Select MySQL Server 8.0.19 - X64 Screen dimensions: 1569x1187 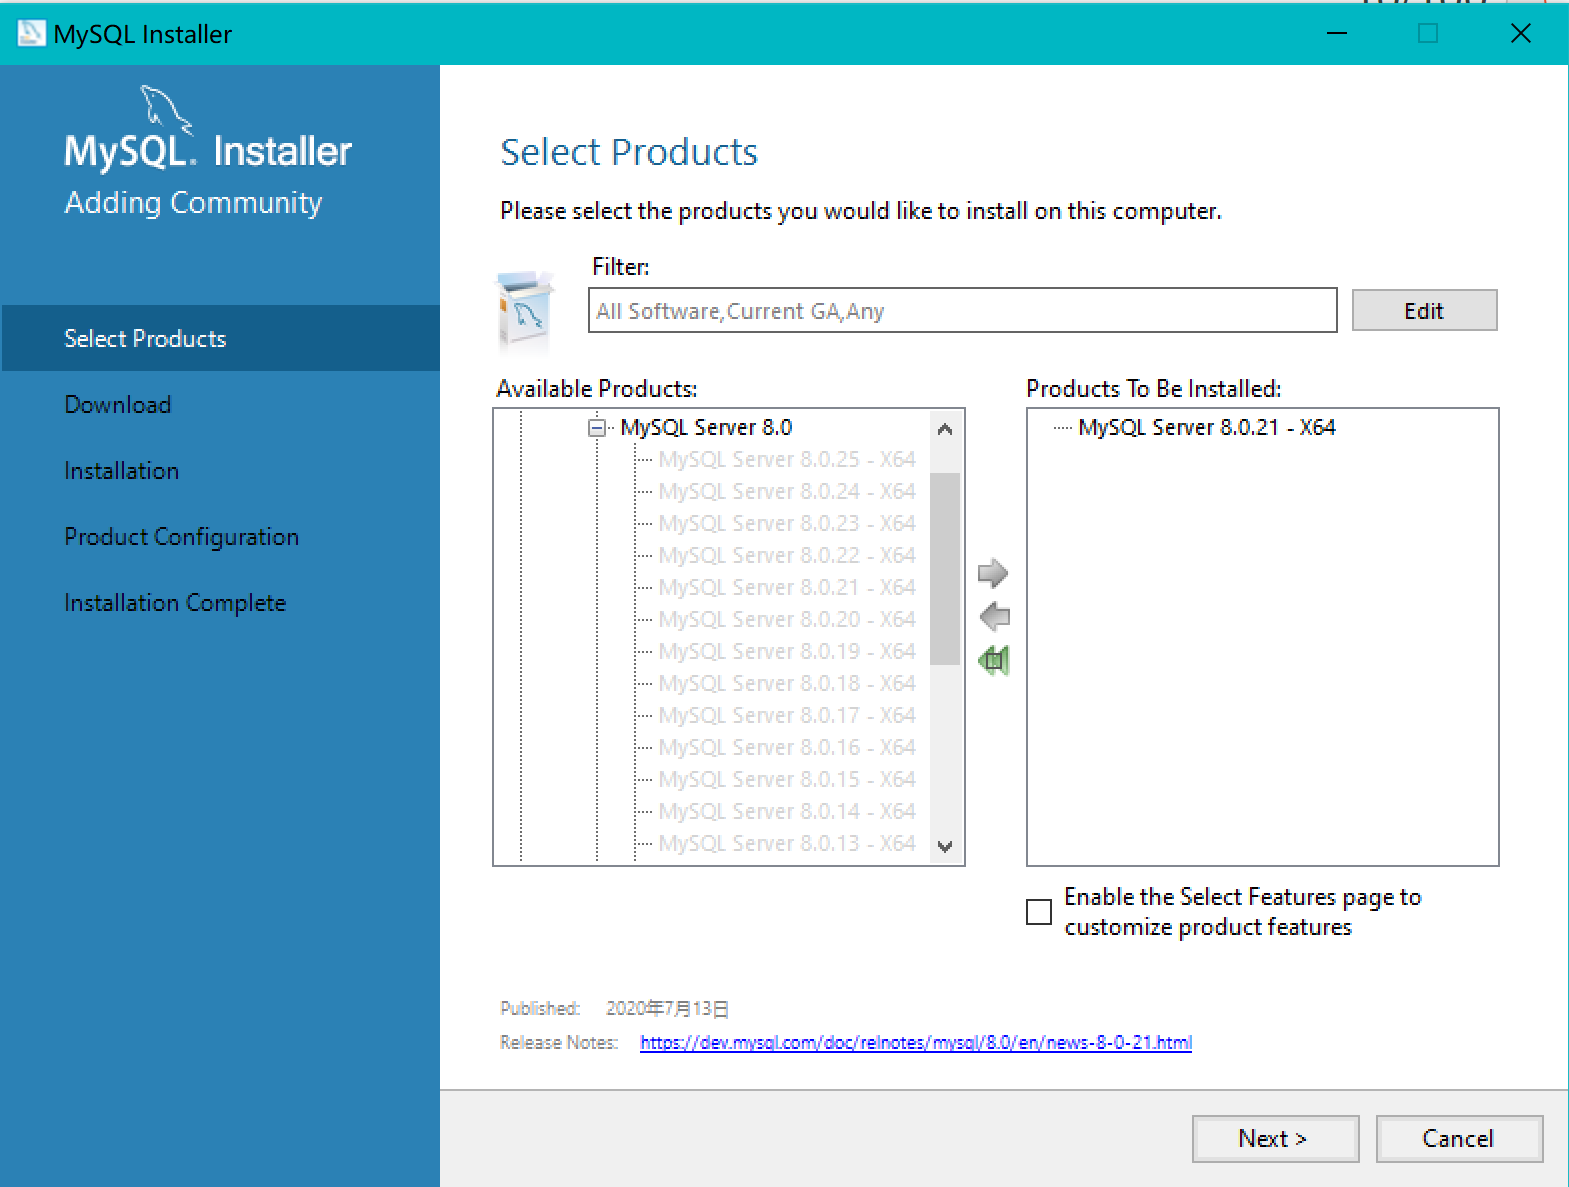click(786, 652)
